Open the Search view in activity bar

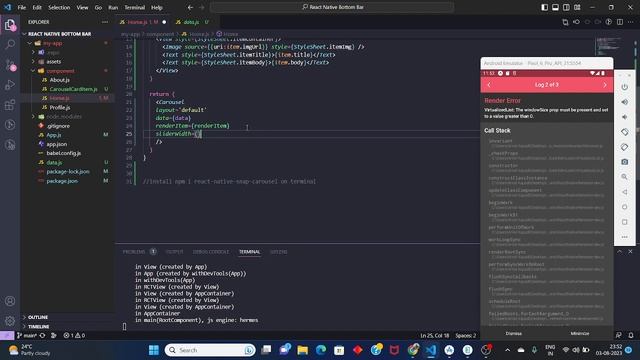pyautogui.click(x=10, y=44)
